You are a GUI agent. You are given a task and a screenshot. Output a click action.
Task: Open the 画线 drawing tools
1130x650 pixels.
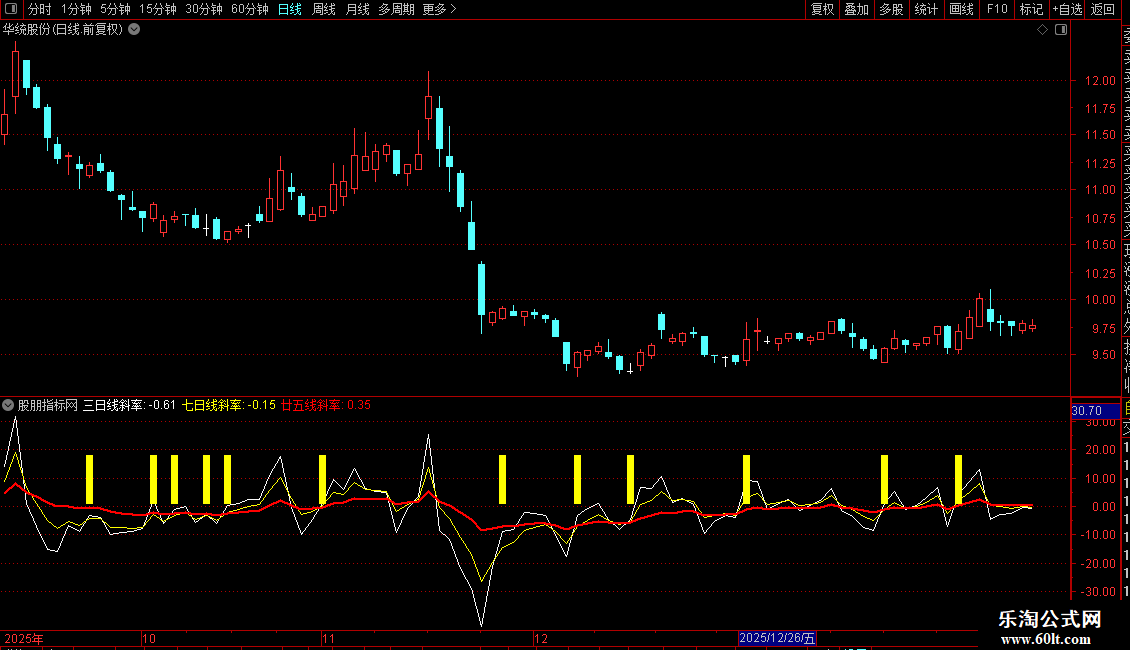tap(961, 9)
